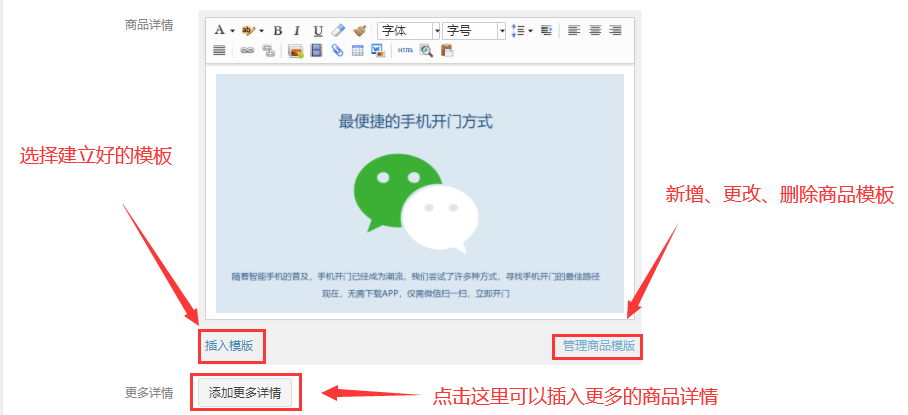Attach a file with the paperclip icon
Image resolution: width=908 pixels, height=415 pixels.
coord(337,51)
